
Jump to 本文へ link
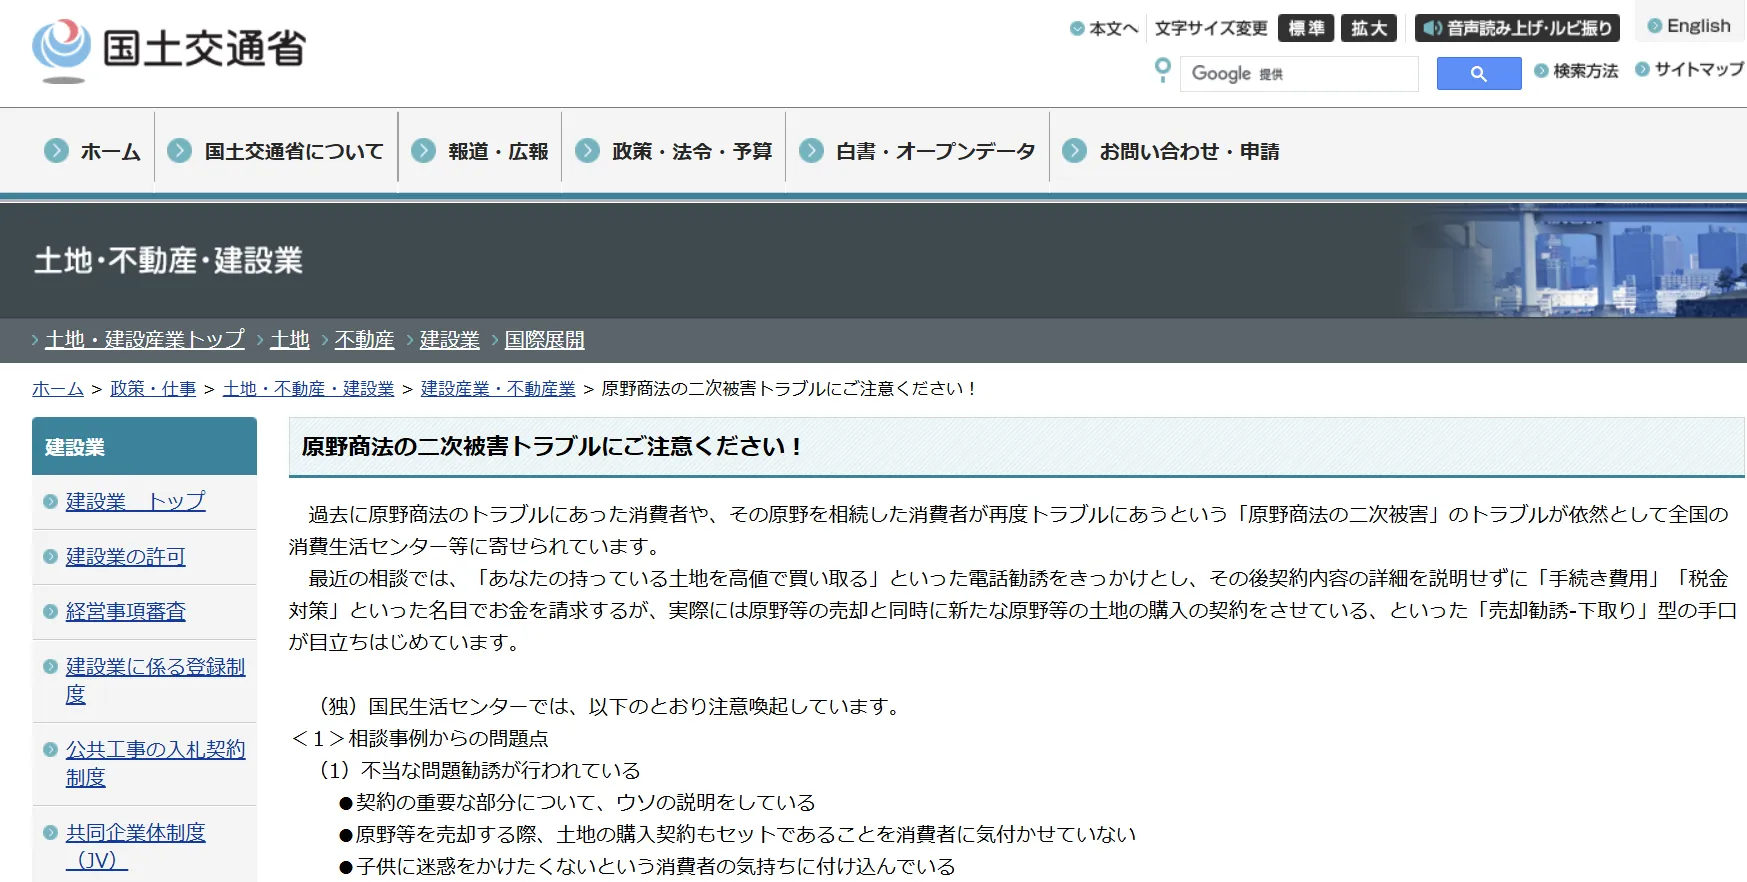1113,28
